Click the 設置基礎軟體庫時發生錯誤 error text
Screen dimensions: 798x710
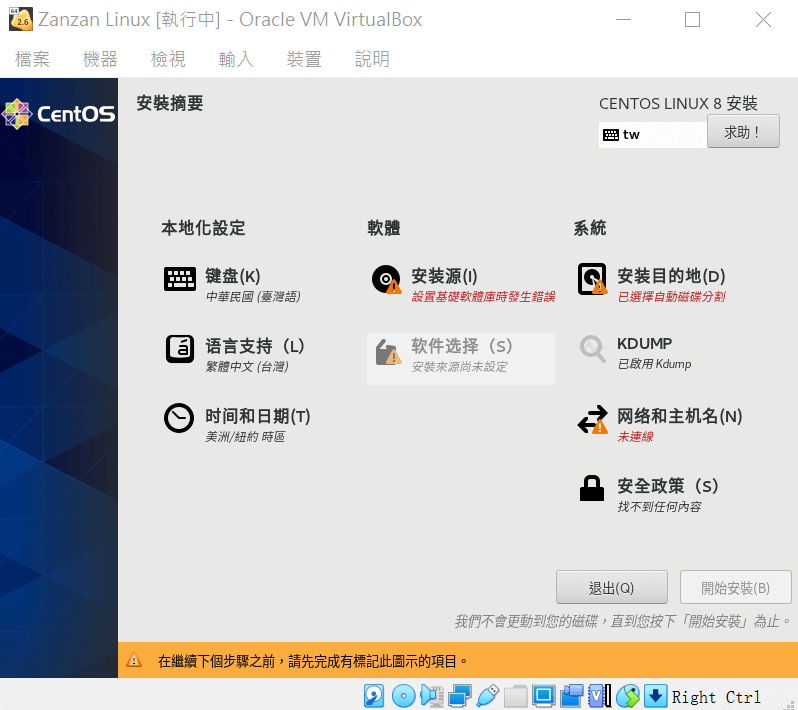(x=483, y=297)
